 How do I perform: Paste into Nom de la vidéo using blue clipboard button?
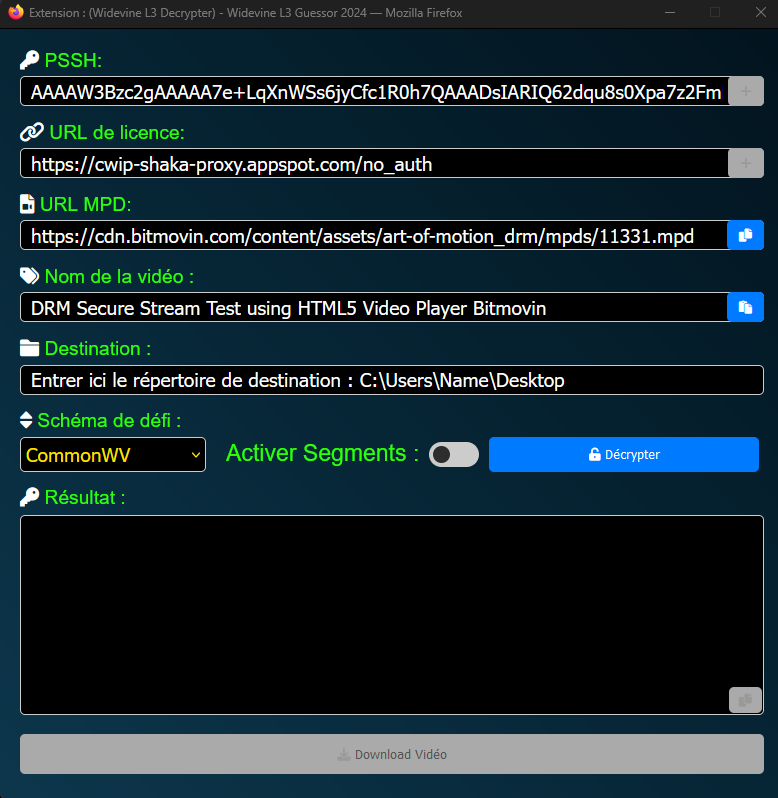745,307
